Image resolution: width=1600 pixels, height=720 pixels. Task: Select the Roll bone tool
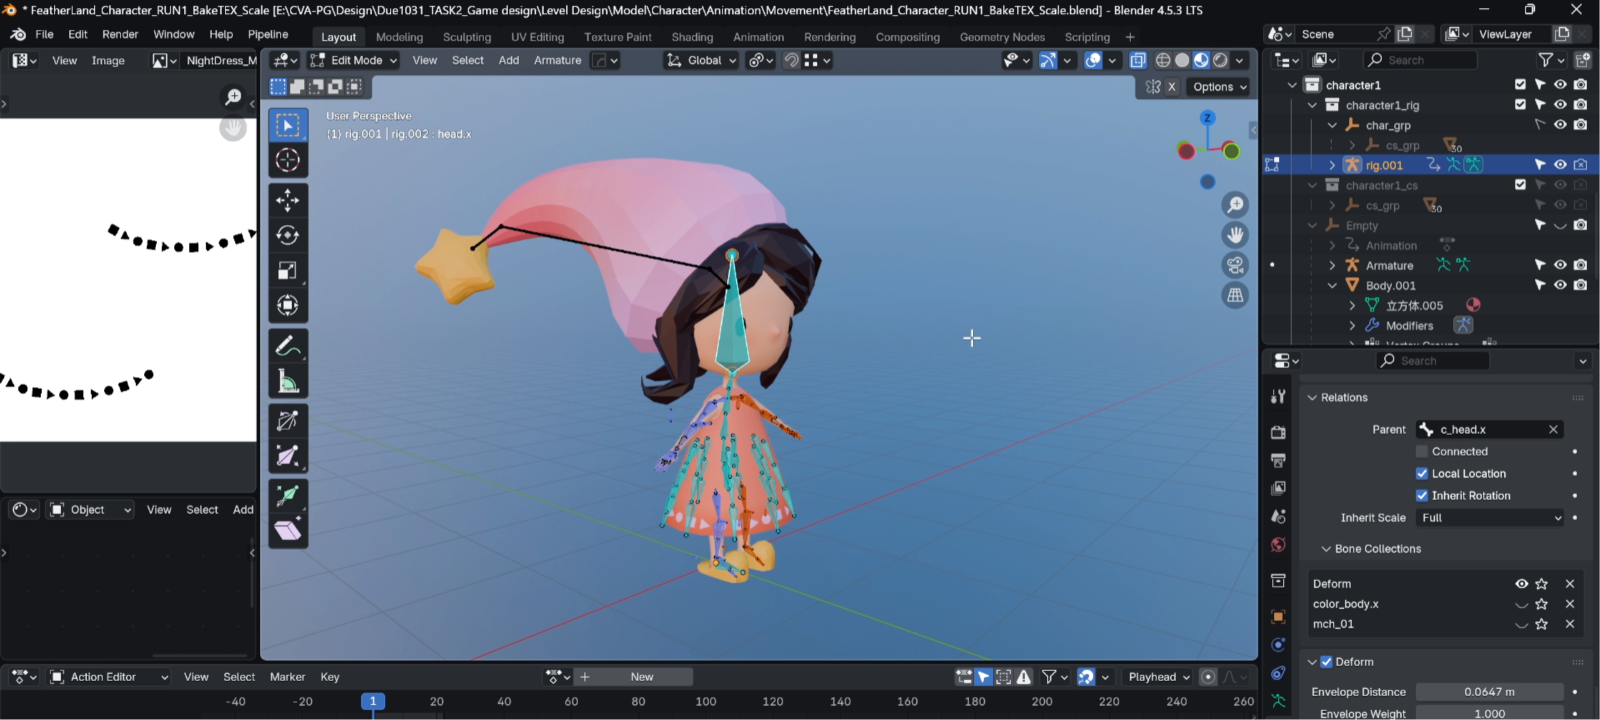tap(288, 421)
